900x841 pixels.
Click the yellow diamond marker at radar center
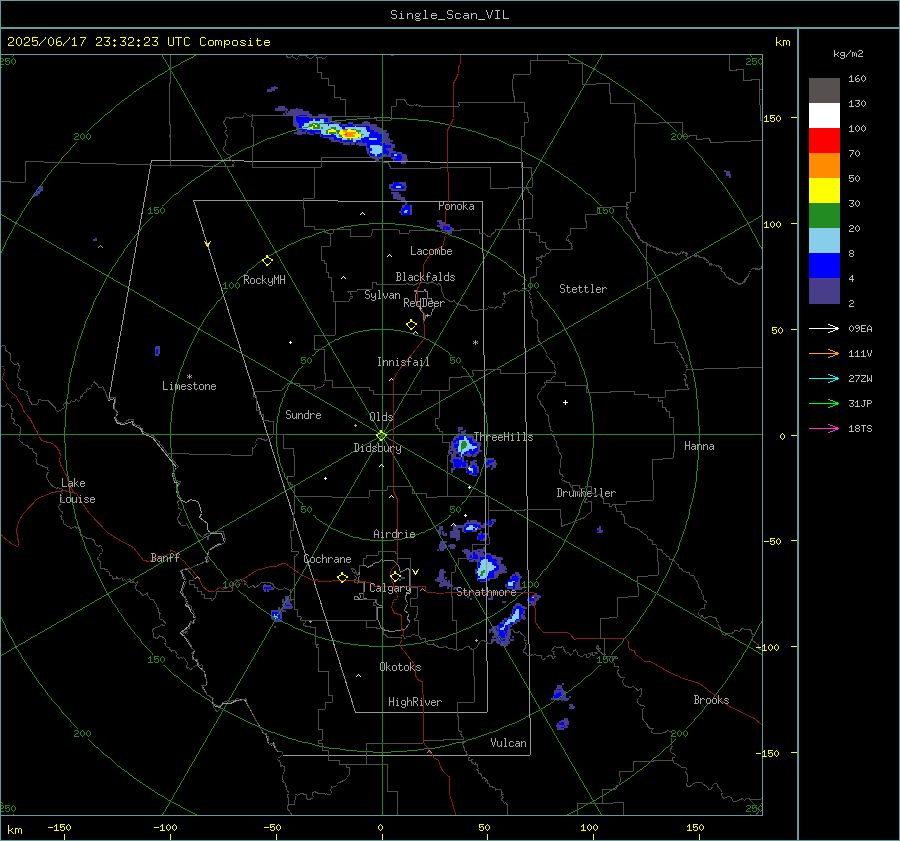click(x=382, y=435)
